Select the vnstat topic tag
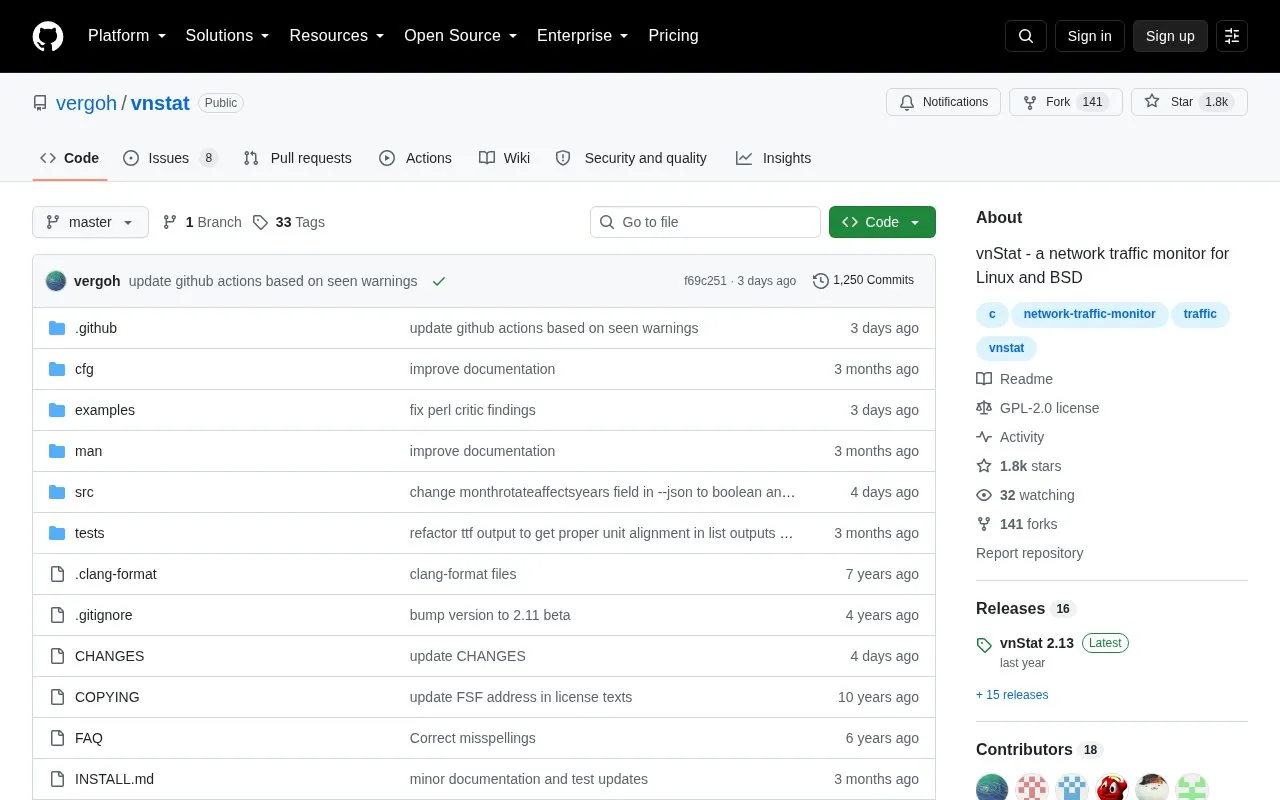This screenshot has width=1280, height=800. pos(1006,348)
